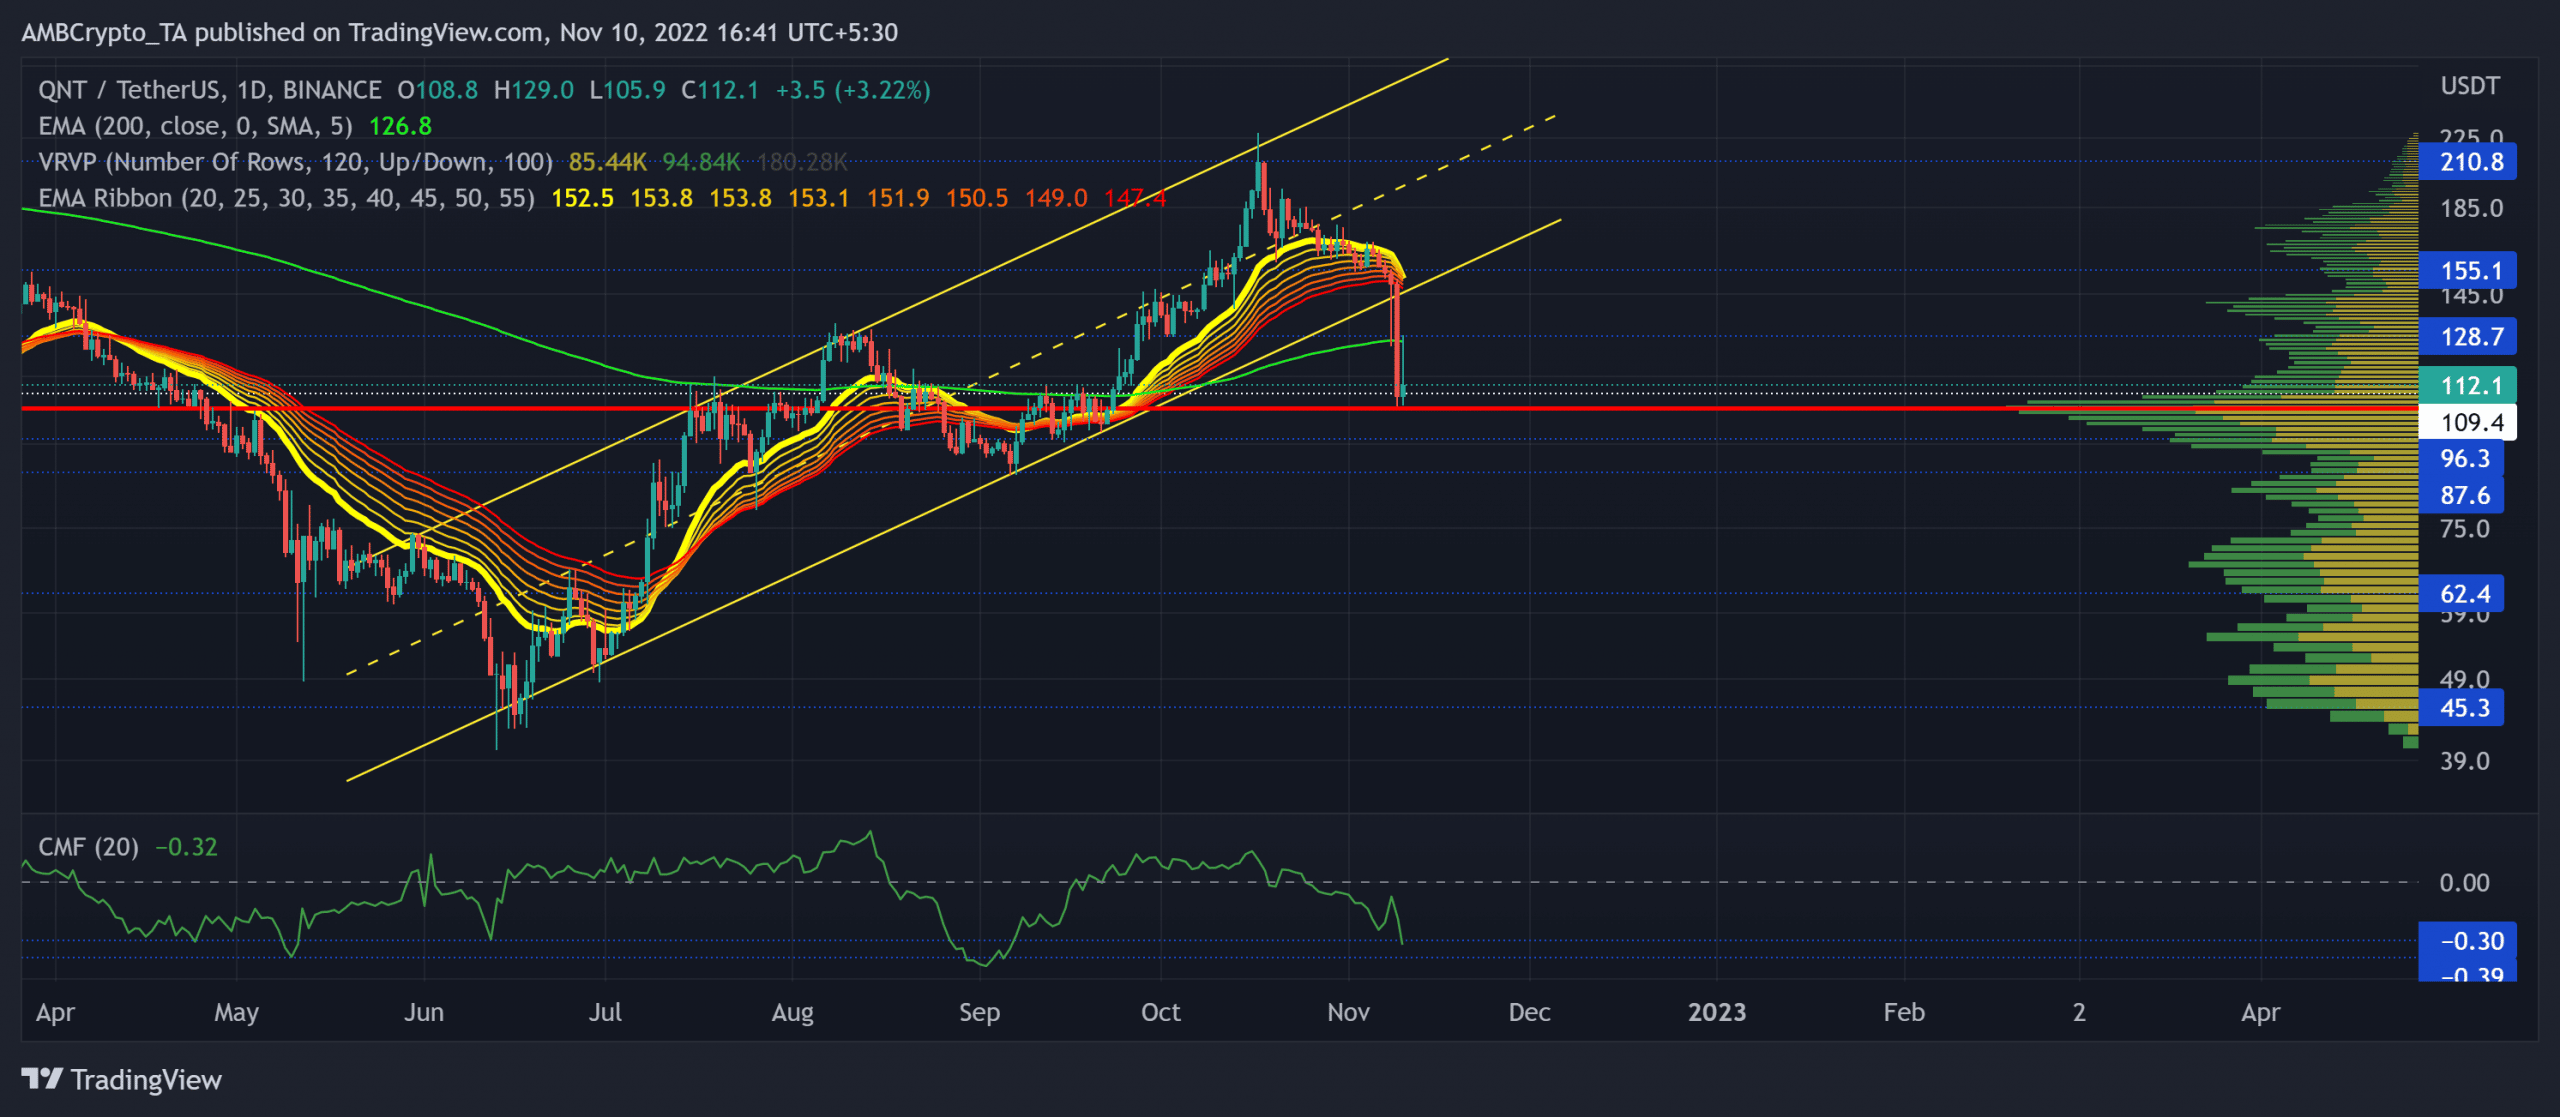Click the current price 112.1 label
Image resolution: width=2560 pixels, height=1117 pixels.
(2467, 385)
